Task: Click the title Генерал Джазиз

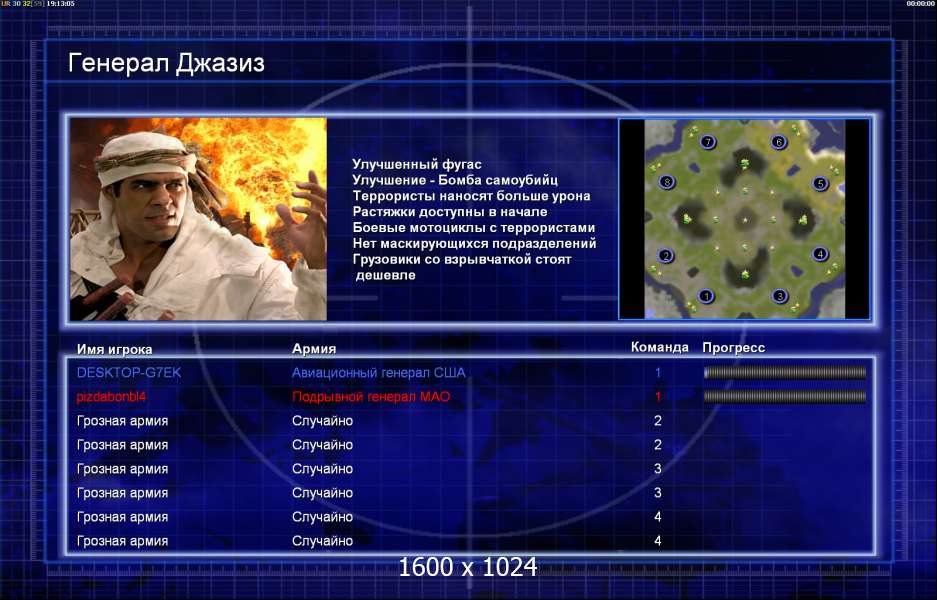Action: [166, 63]
